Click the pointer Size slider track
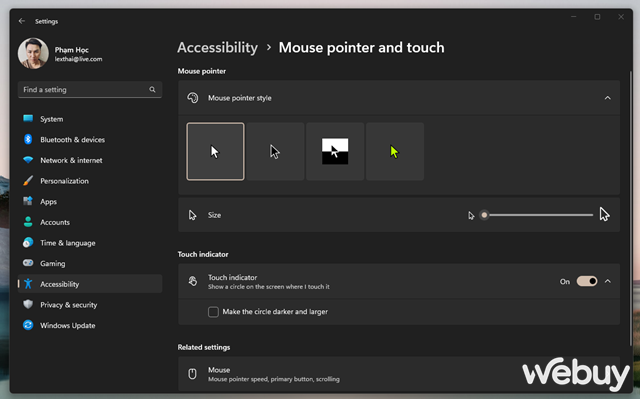The width and height of the screenshot is (640, 399). 538,215
